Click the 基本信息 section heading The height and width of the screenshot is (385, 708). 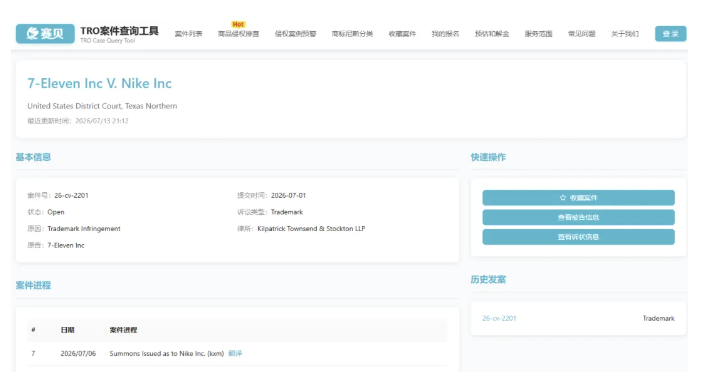(x=33, y=157)
